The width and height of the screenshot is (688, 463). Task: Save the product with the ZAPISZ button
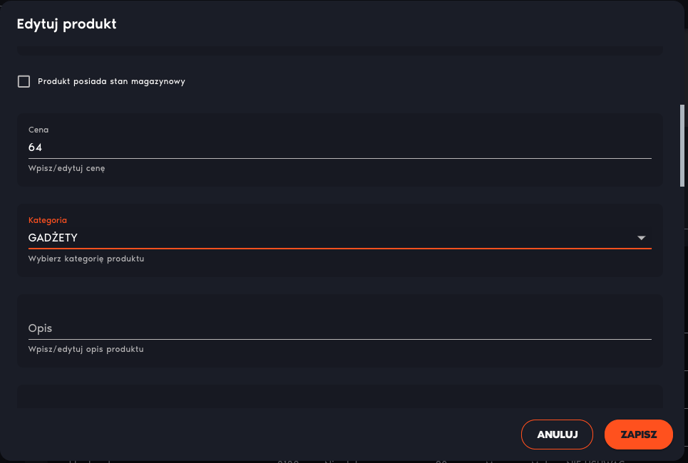(638, 434)
